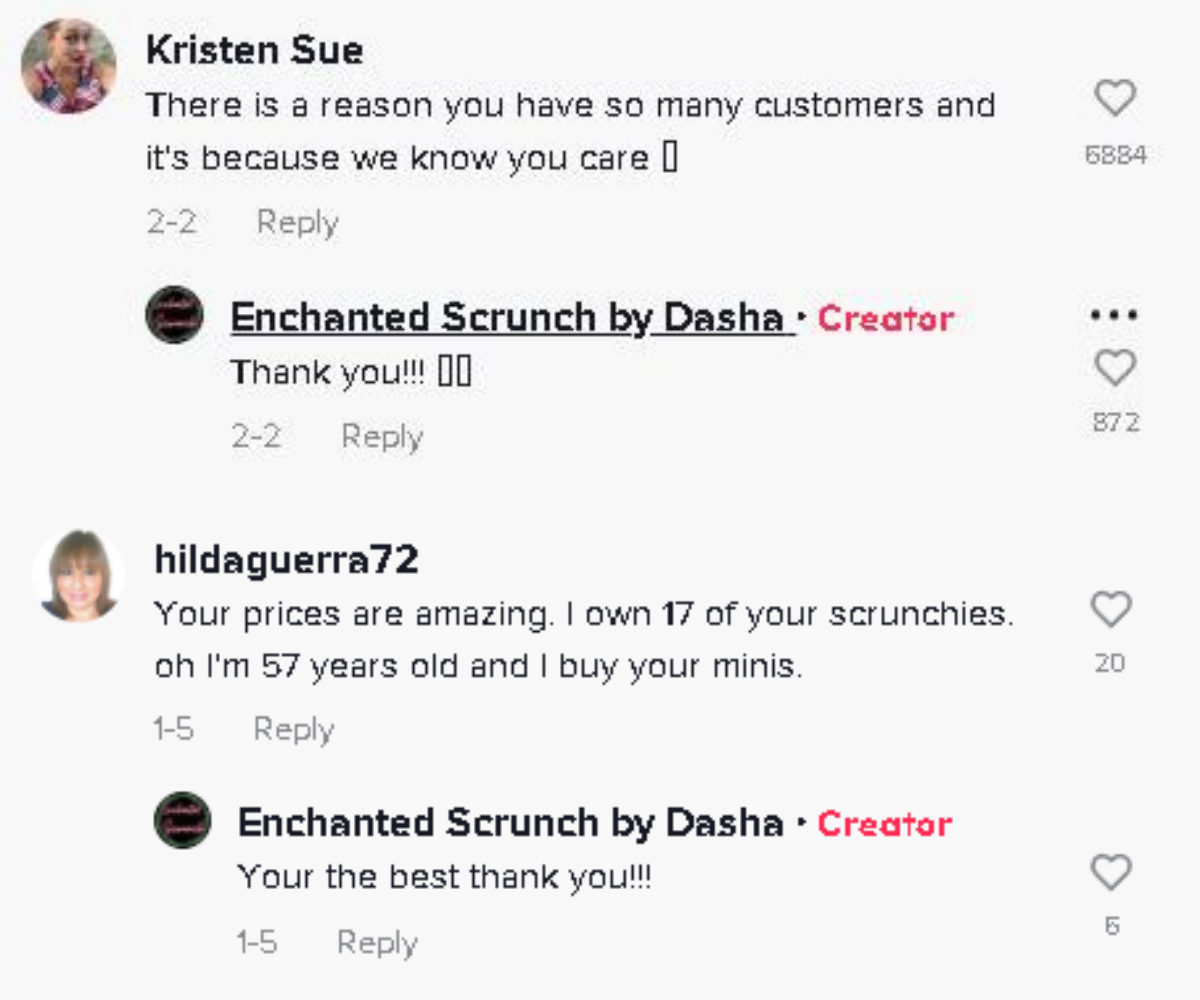
Task: Open three-dot menu on creator reply
Action: [x=1115, y=315]
